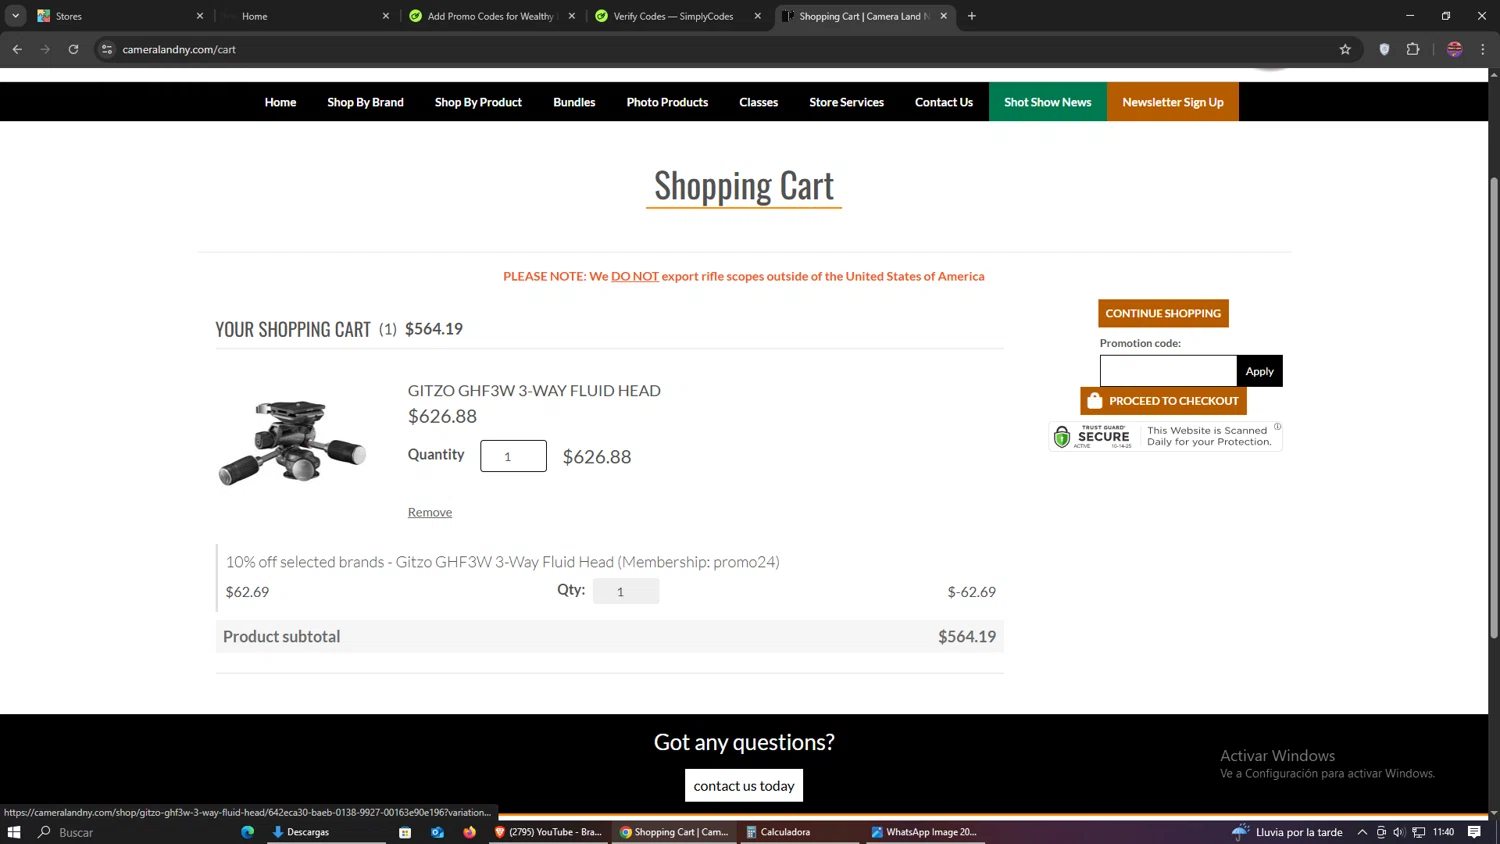Click the product Quantity field
The width and height of the screenshot is (1500, 844).
[x=513, y=456]
